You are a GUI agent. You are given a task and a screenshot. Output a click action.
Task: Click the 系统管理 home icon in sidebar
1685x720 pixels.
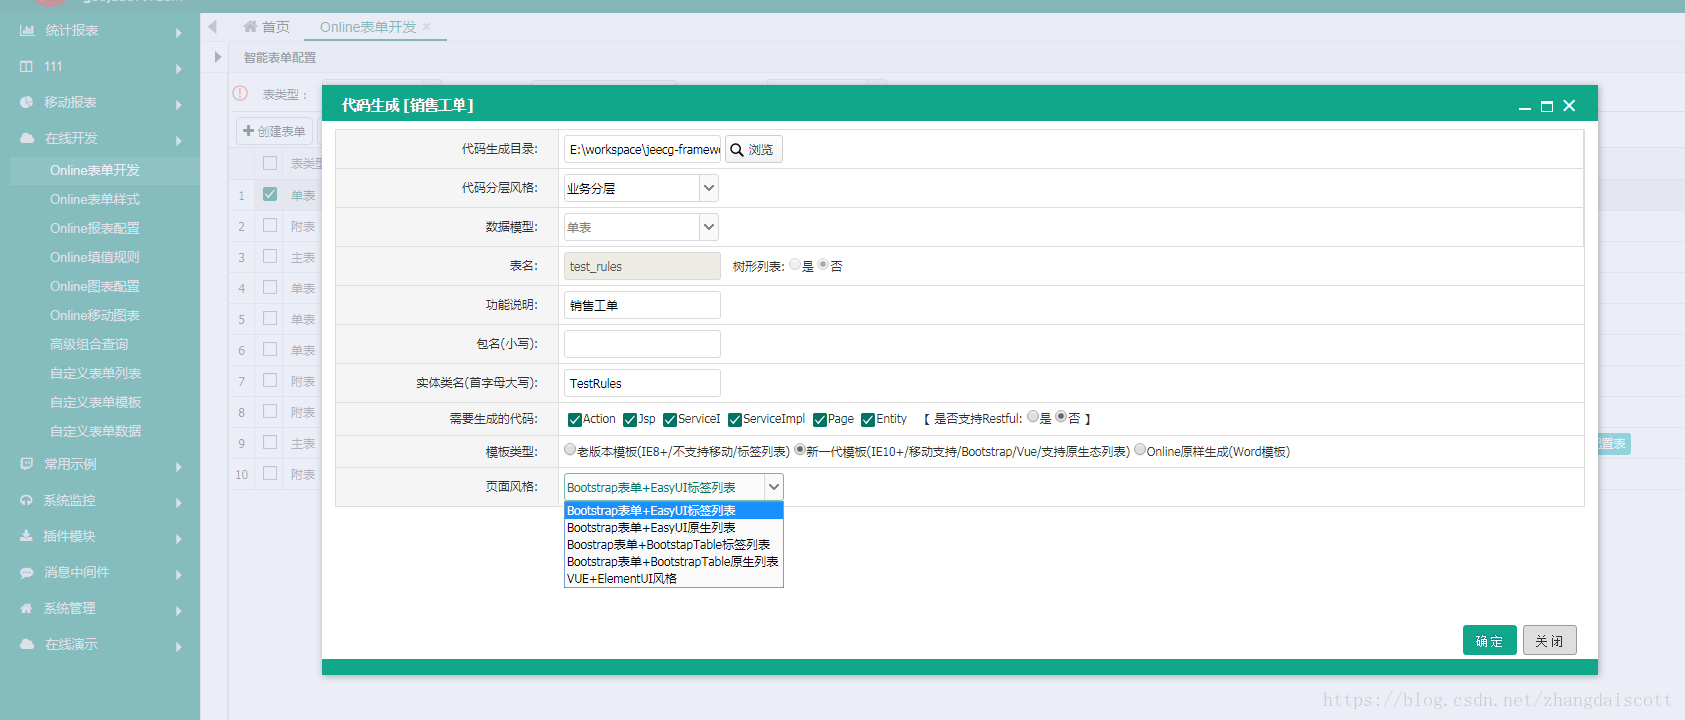[27, 608]
